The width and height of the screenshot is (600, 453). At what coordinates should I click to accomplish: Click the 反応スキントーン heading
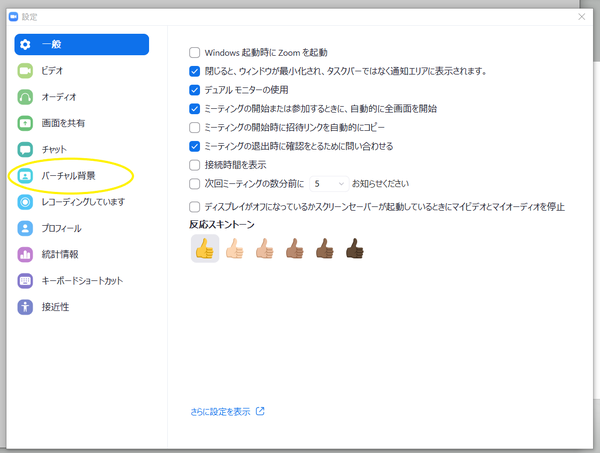[x=222, y=225]
